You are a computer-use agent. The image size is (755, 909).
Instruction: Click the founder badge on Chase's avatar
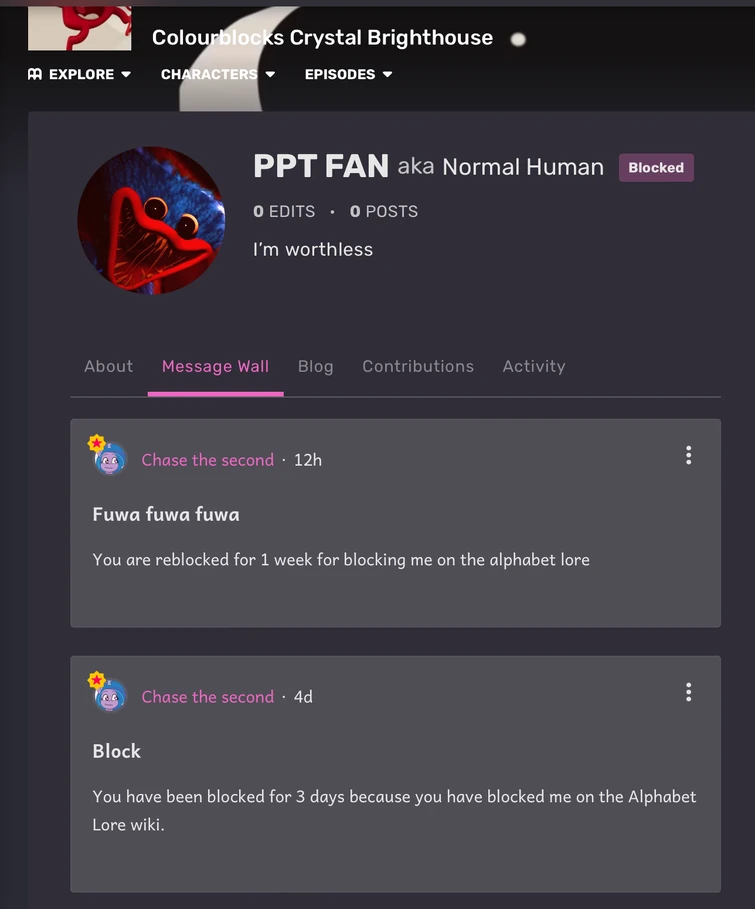tap(96, 444)
